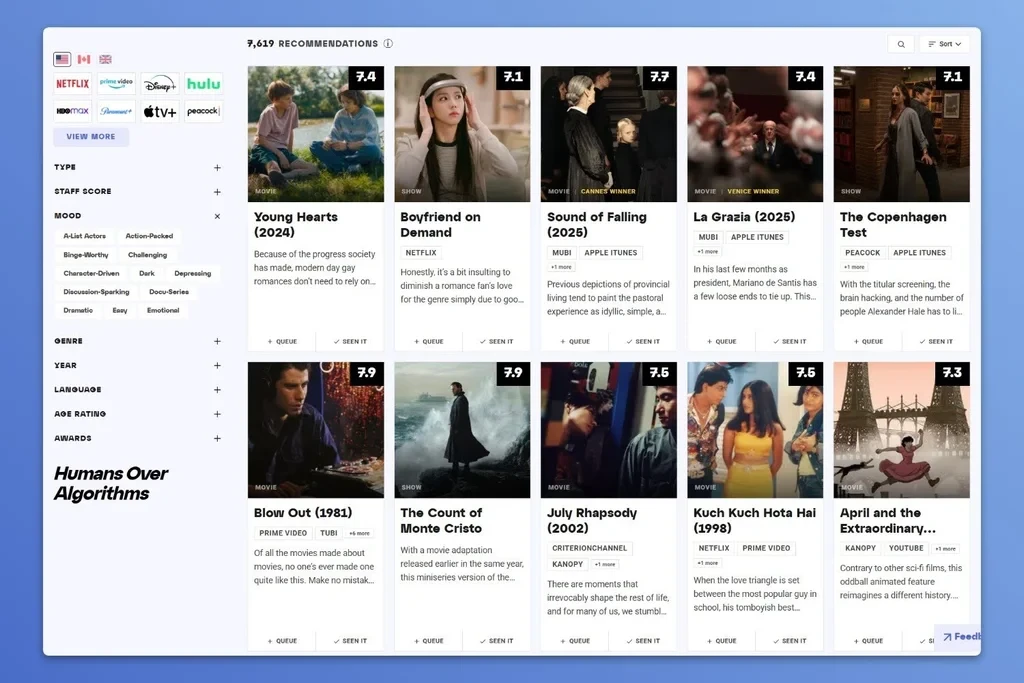
Task: Toggle the Discussion-Sparking mood tag
Action: point(96,292)
